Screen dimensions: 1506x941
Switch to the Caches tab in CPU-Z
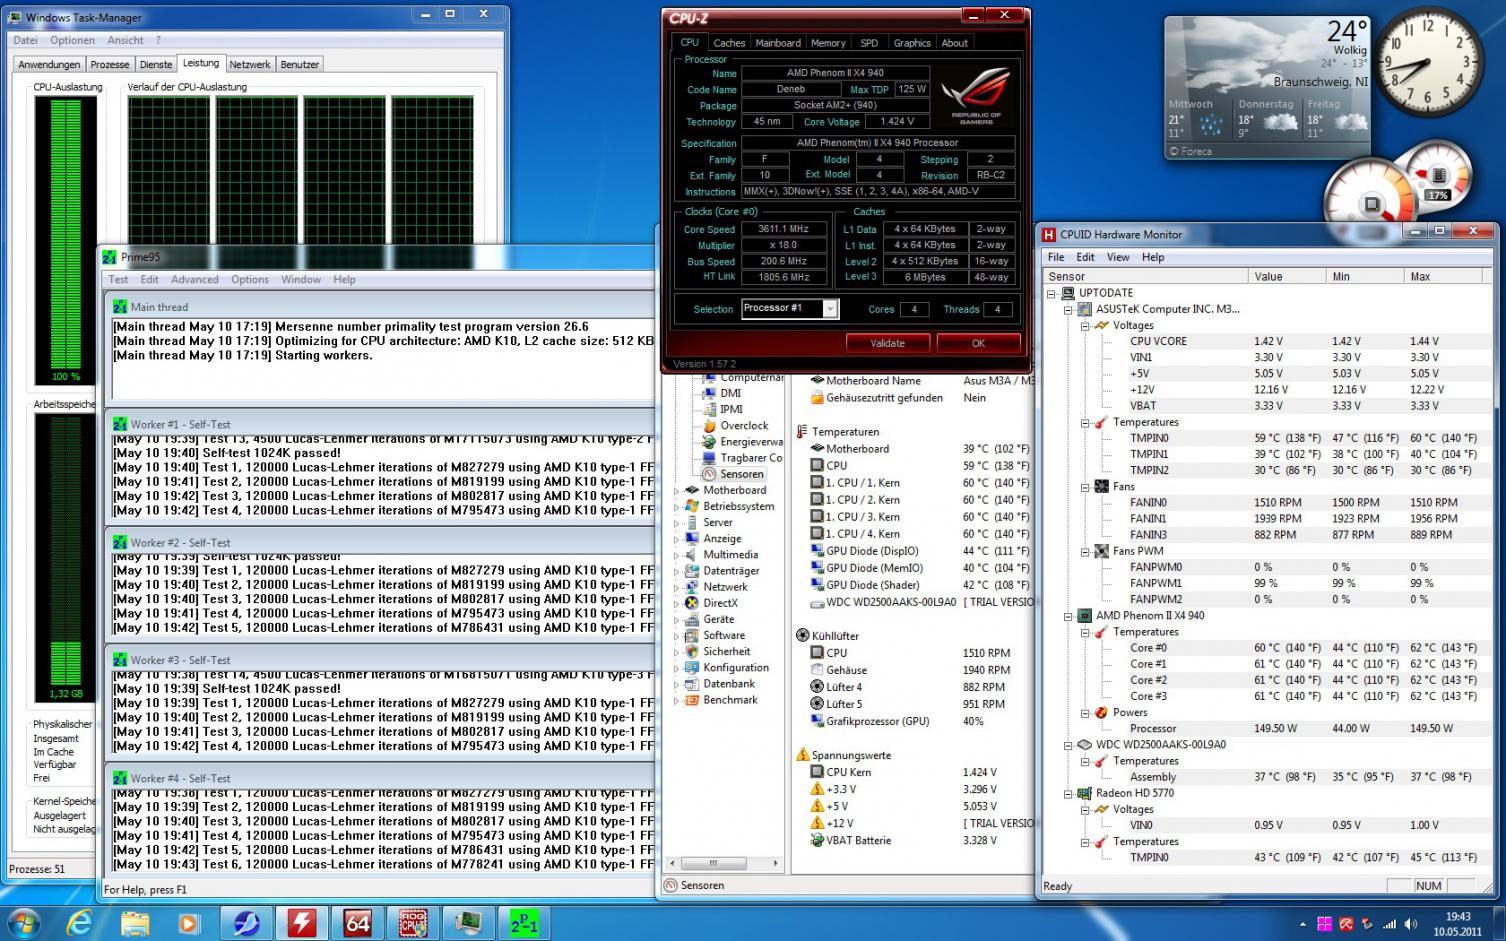729,43
